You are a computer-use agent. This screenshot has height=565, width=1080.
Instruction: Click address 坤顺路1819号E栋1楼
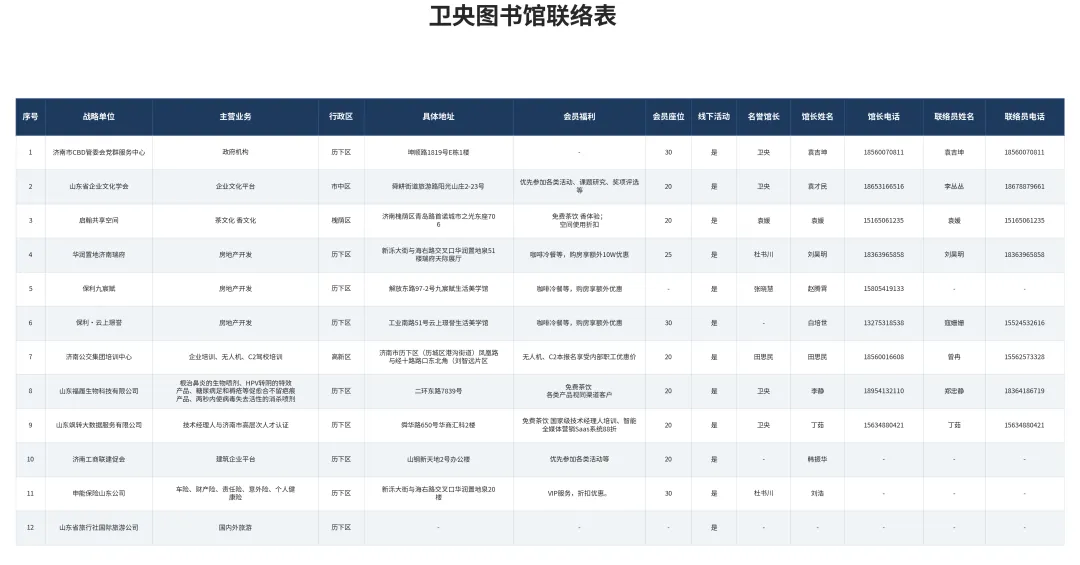click(438, 152)
